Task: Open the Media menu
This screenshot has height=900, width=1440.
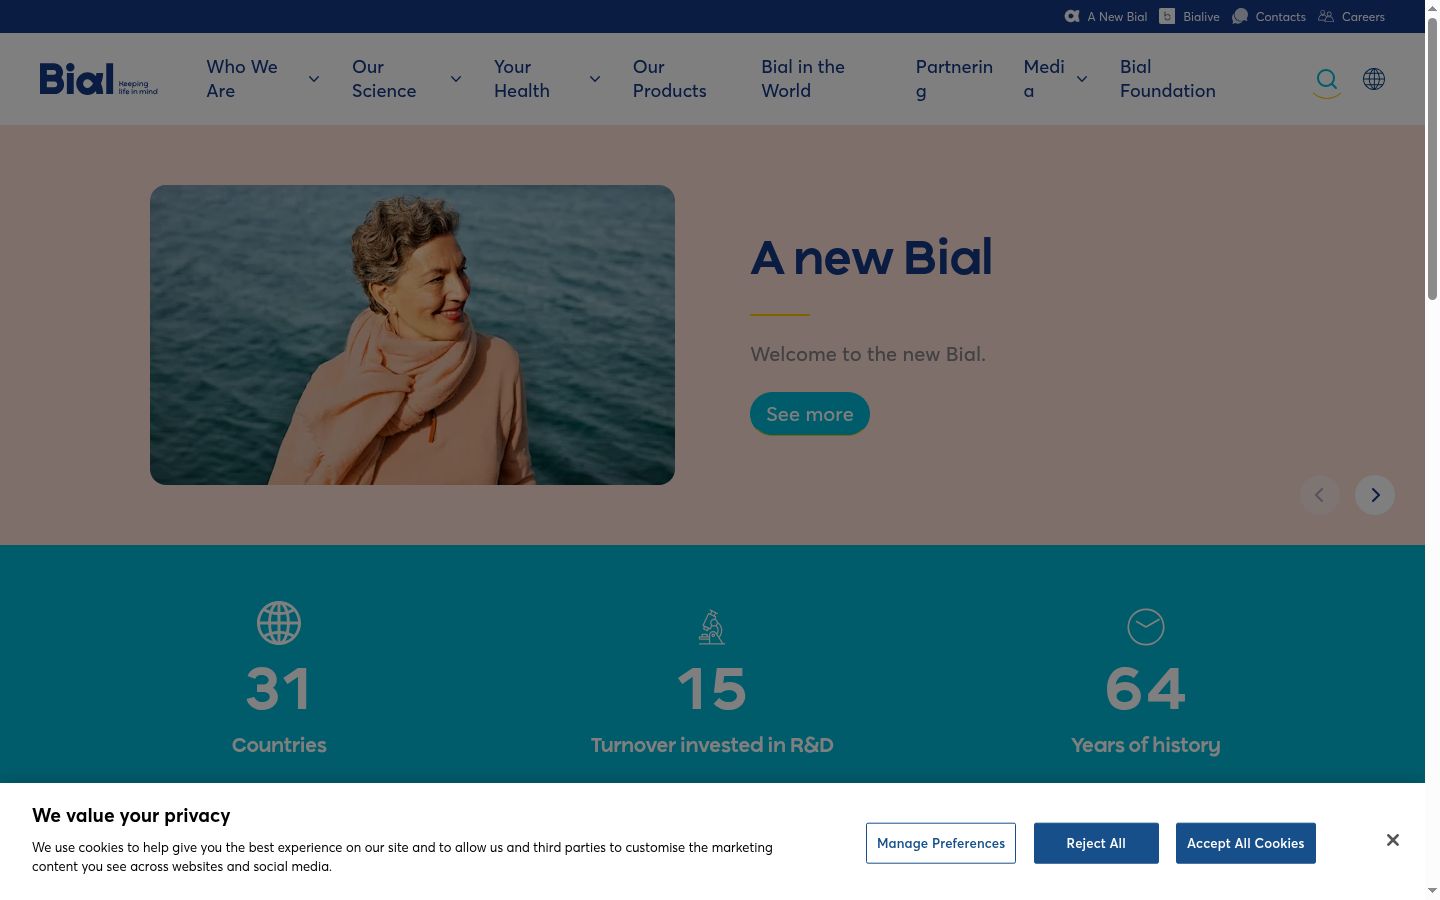Action: tap(1044, 79)
